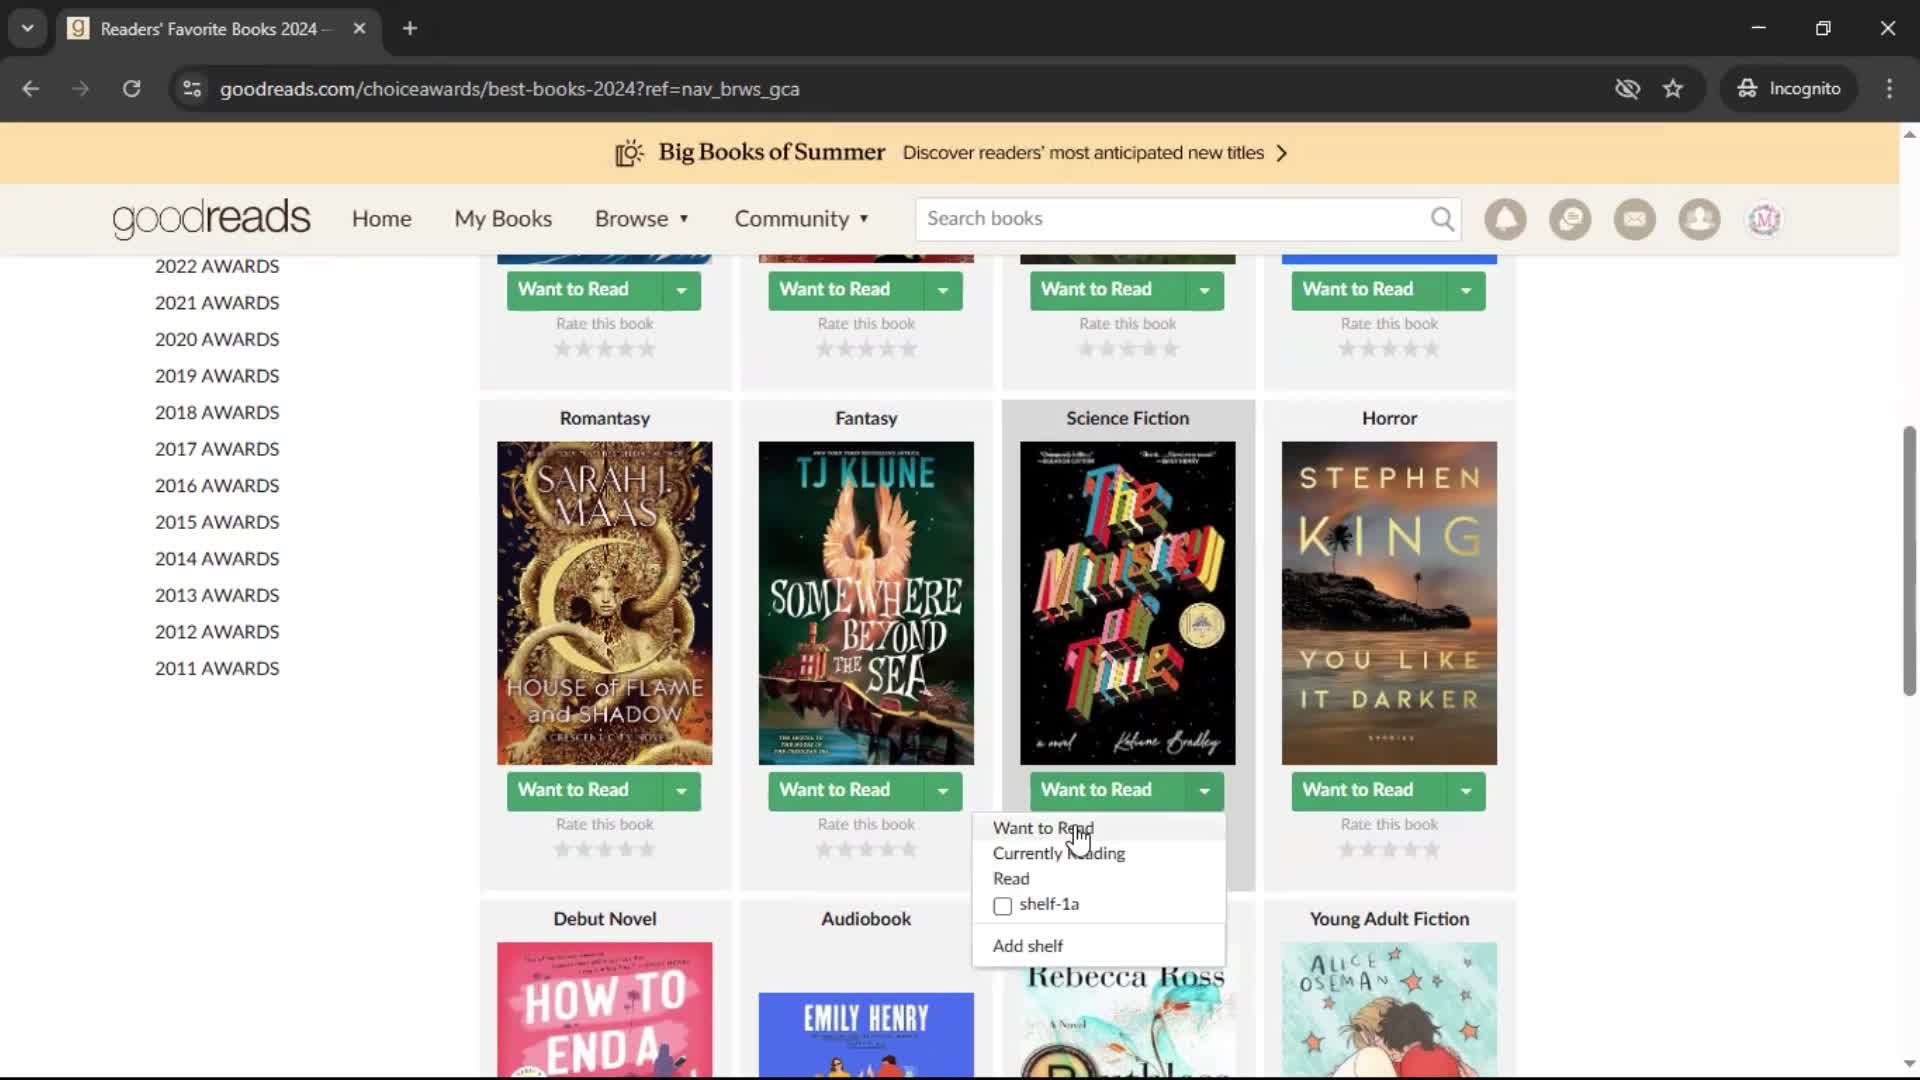Click the third-party cookies blocked eye icon
This screenshot has width=1920, height=1080.
pyautogui.click(x=1627, y=89)
